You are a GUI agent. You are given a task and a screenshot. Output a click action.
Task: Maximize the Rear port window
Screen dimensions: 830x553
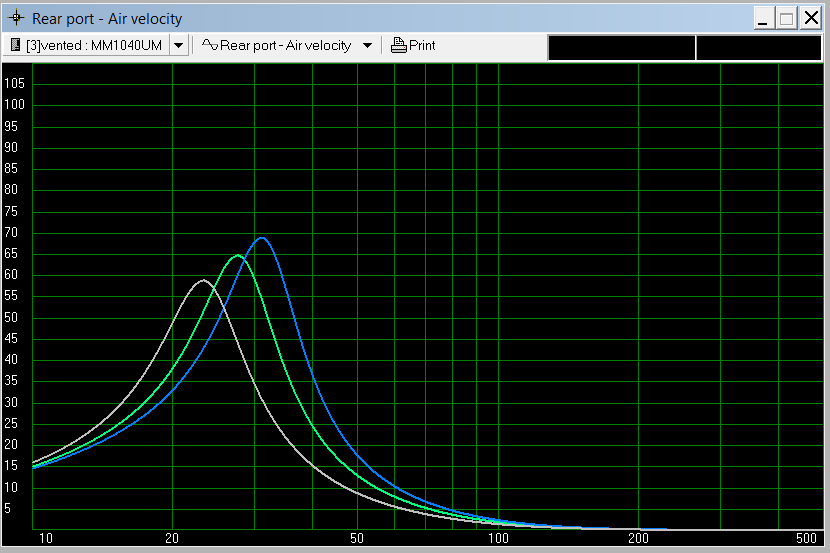787,19
